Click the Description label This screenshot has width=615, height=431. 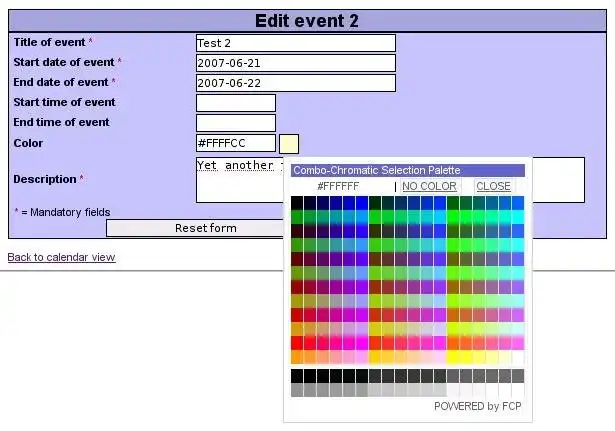tap(45, 179)
